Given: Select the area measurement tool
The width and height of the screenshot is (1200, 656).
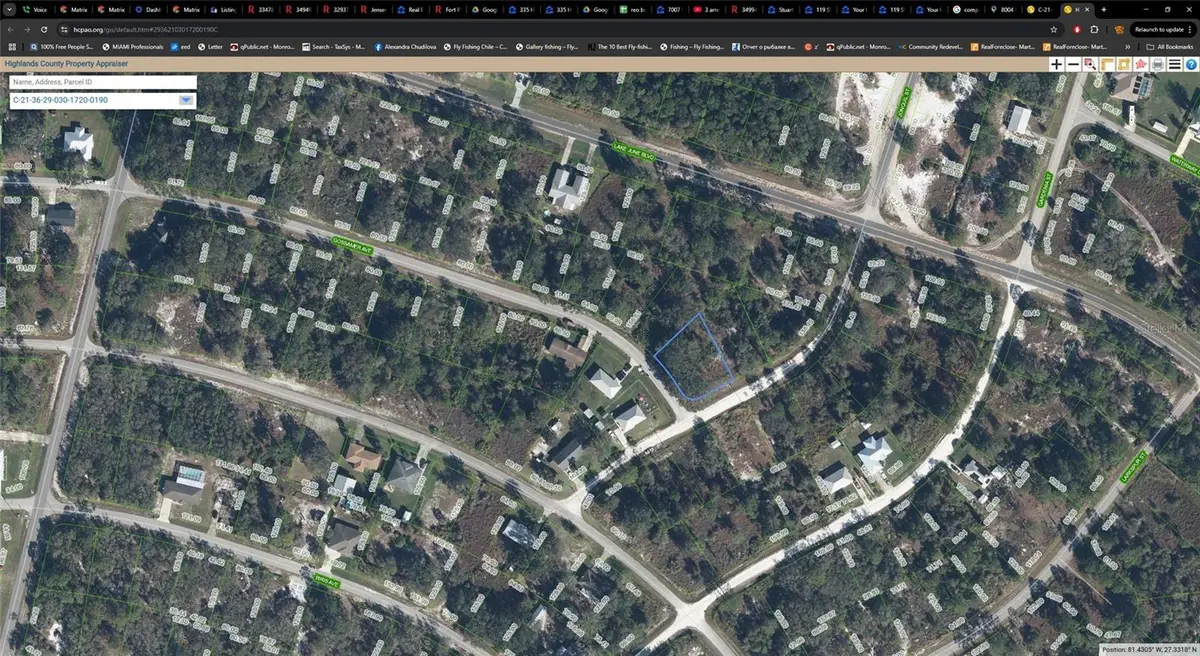Looking at the screenshot, I should pyautogui.click(x=1122, y=63).
